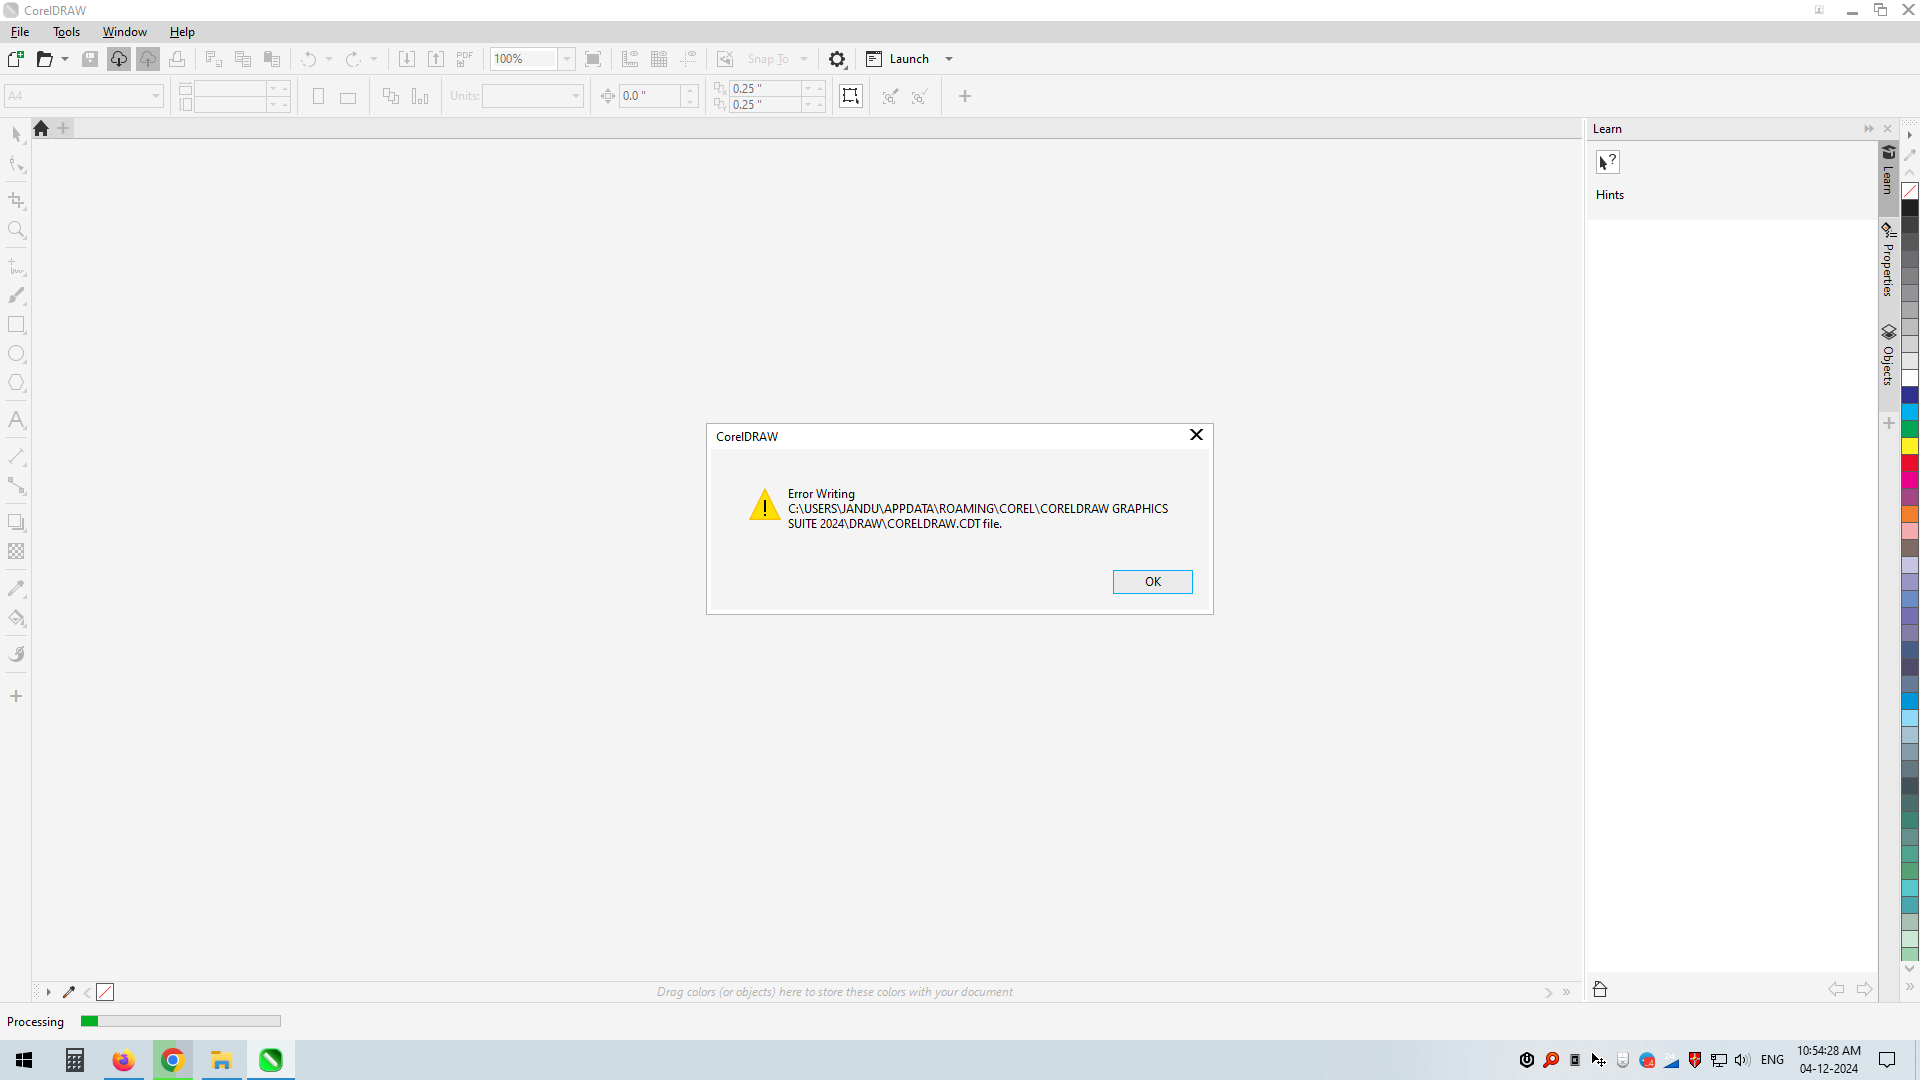Click the Undo arrow icon
Image resolution: width=1920 pixels, height=1080 pixels.
pos(309,59)
